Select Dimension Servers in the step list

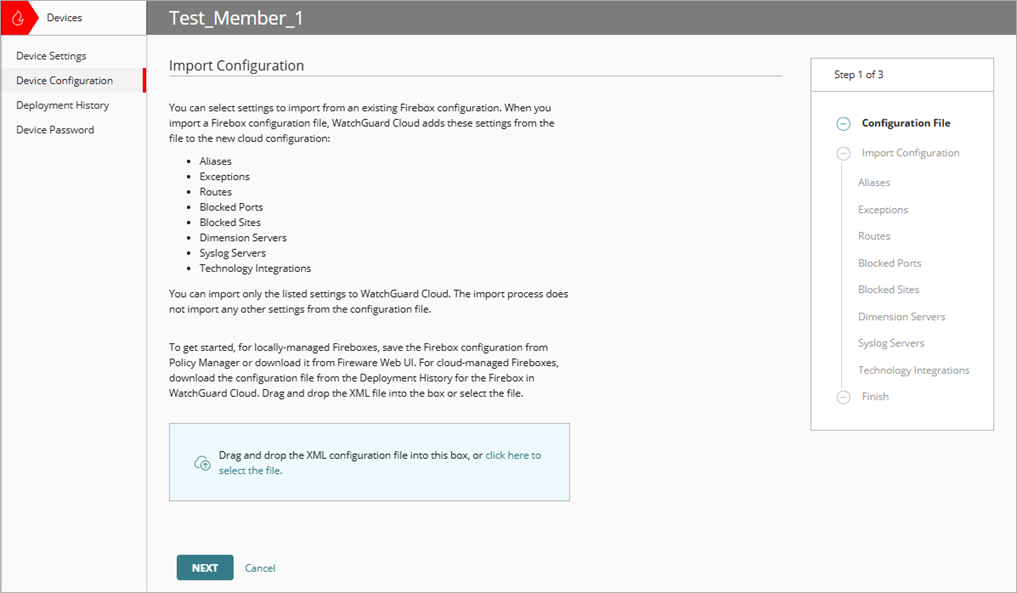901,316
